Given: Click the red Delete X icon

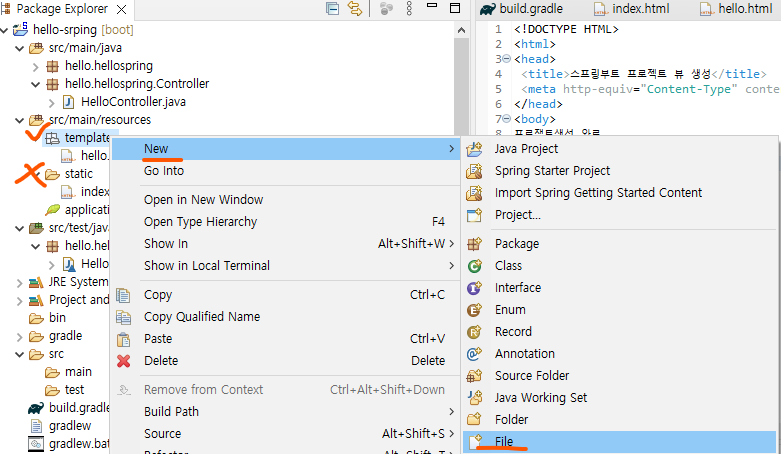Looking at the screenshot, I should pos(124,361).
